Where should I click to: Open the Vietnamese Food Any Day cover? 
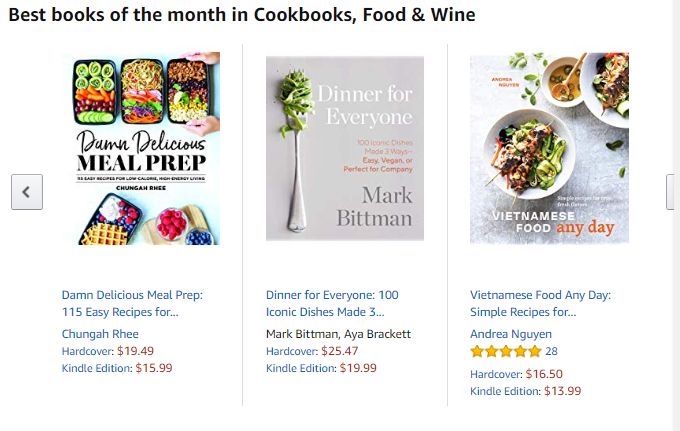(x=549, y=148)
